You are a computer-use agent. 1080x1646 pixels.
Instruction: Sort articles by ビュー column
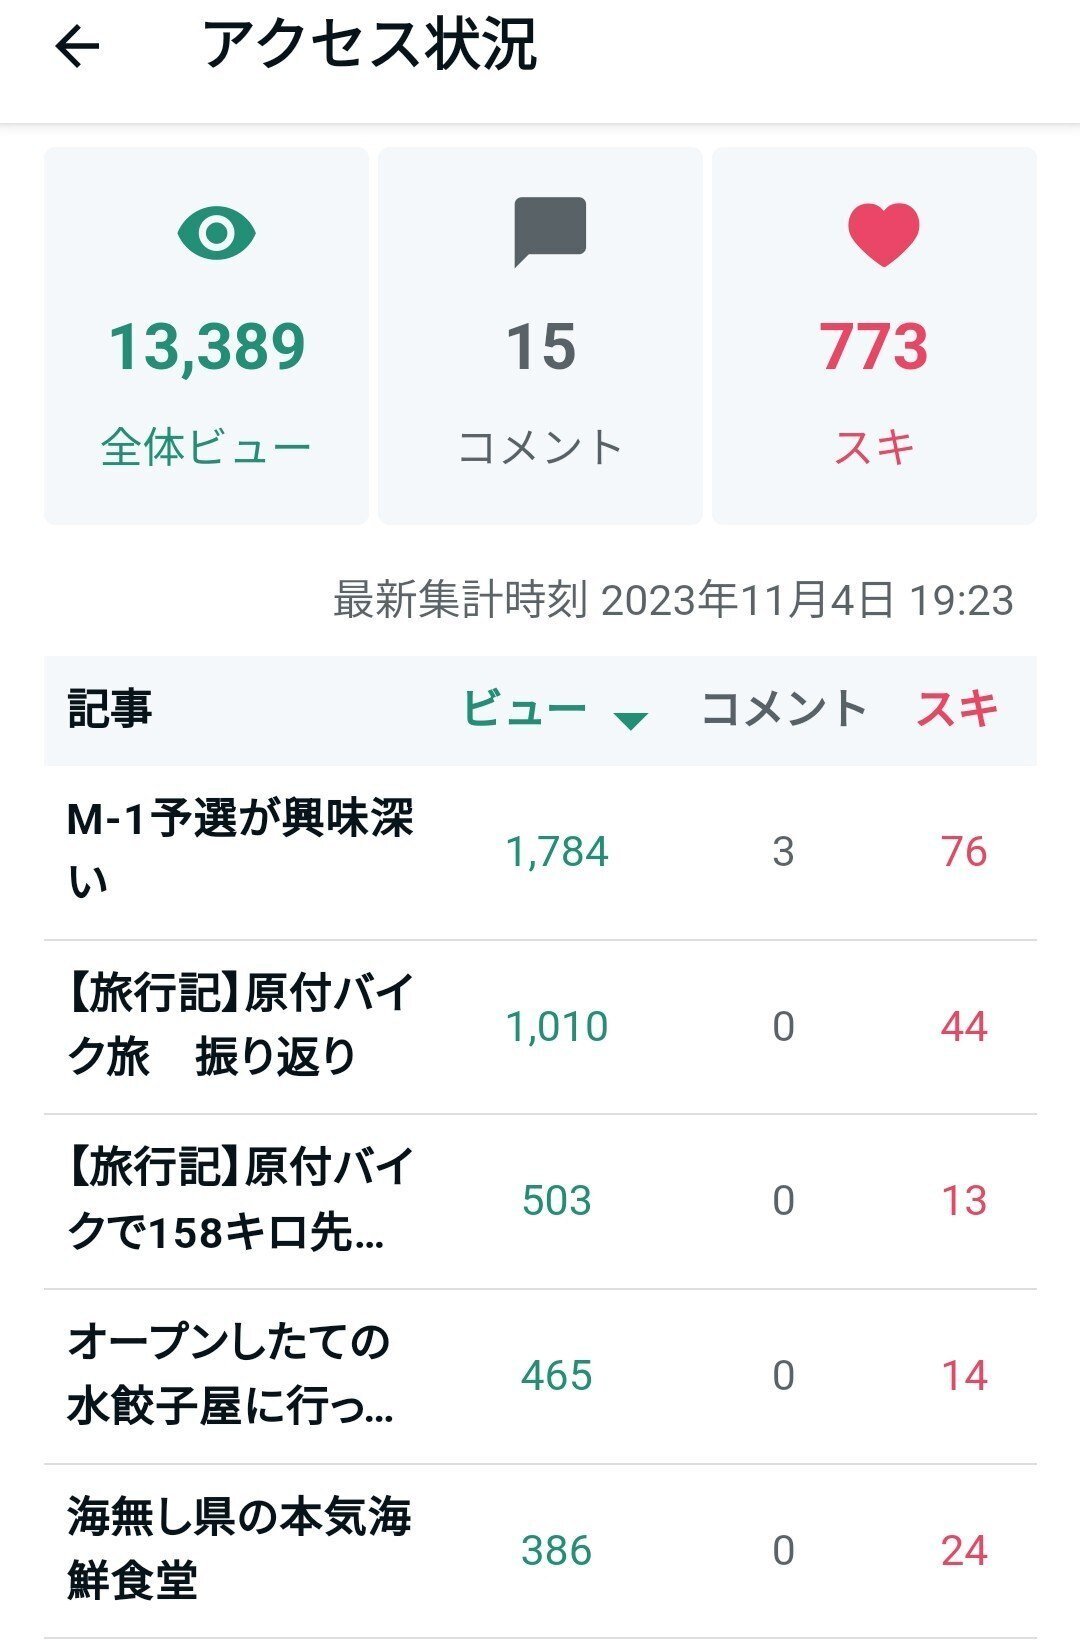click(x=525, y=709)
